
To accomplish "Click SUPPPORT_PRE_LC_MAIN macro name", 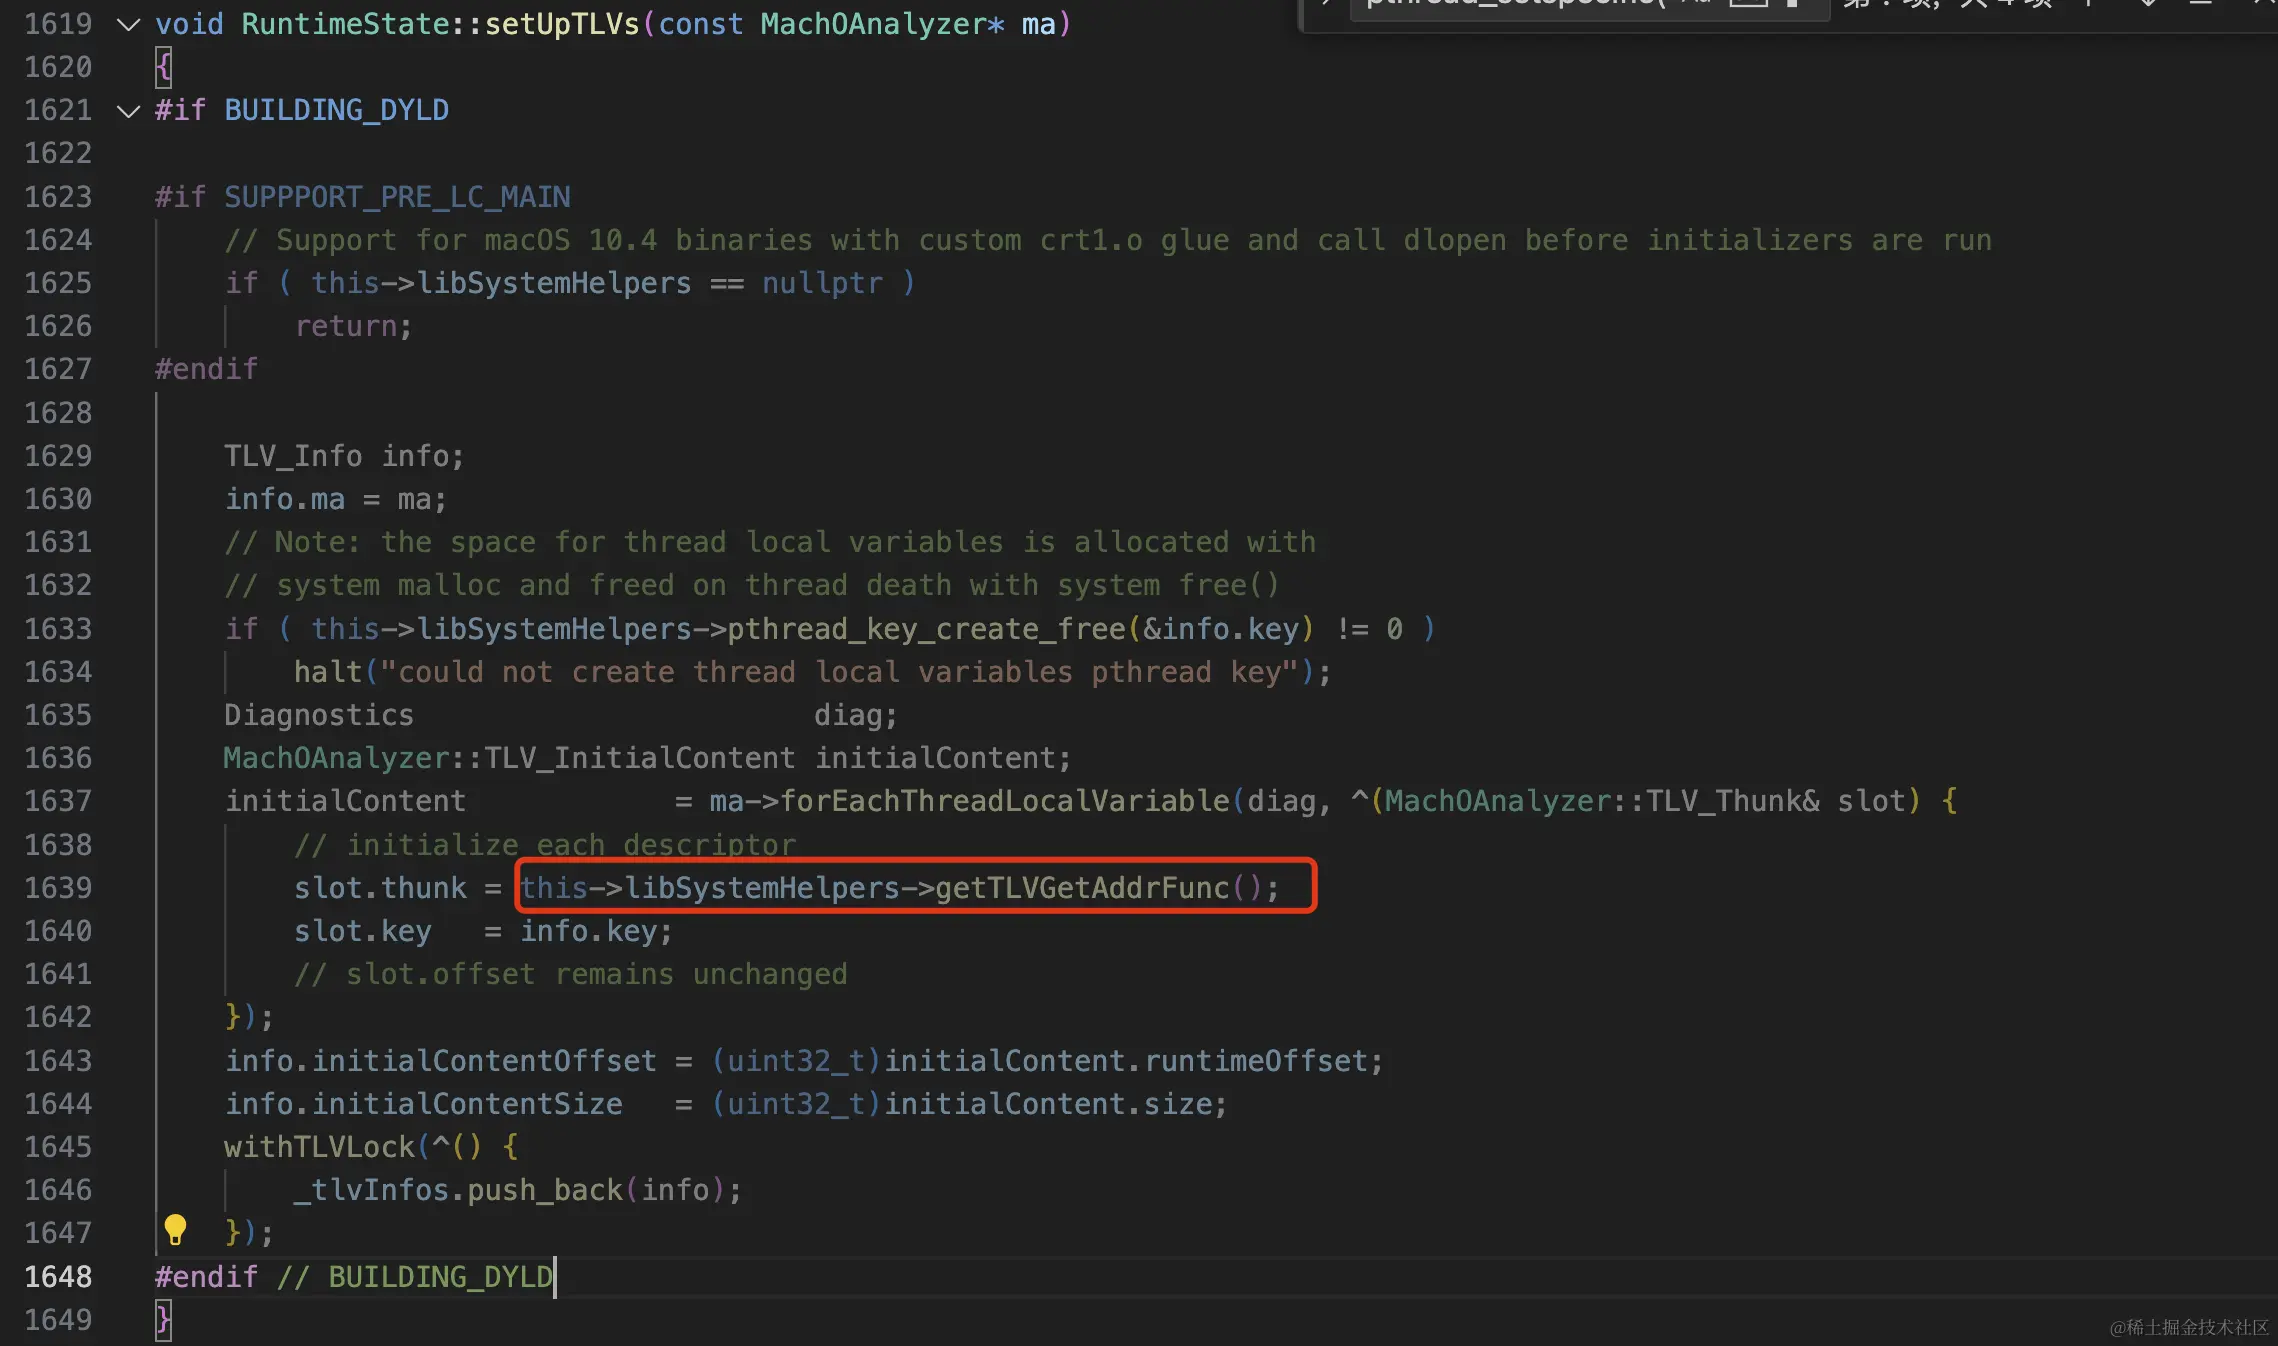I will point(397,197).
